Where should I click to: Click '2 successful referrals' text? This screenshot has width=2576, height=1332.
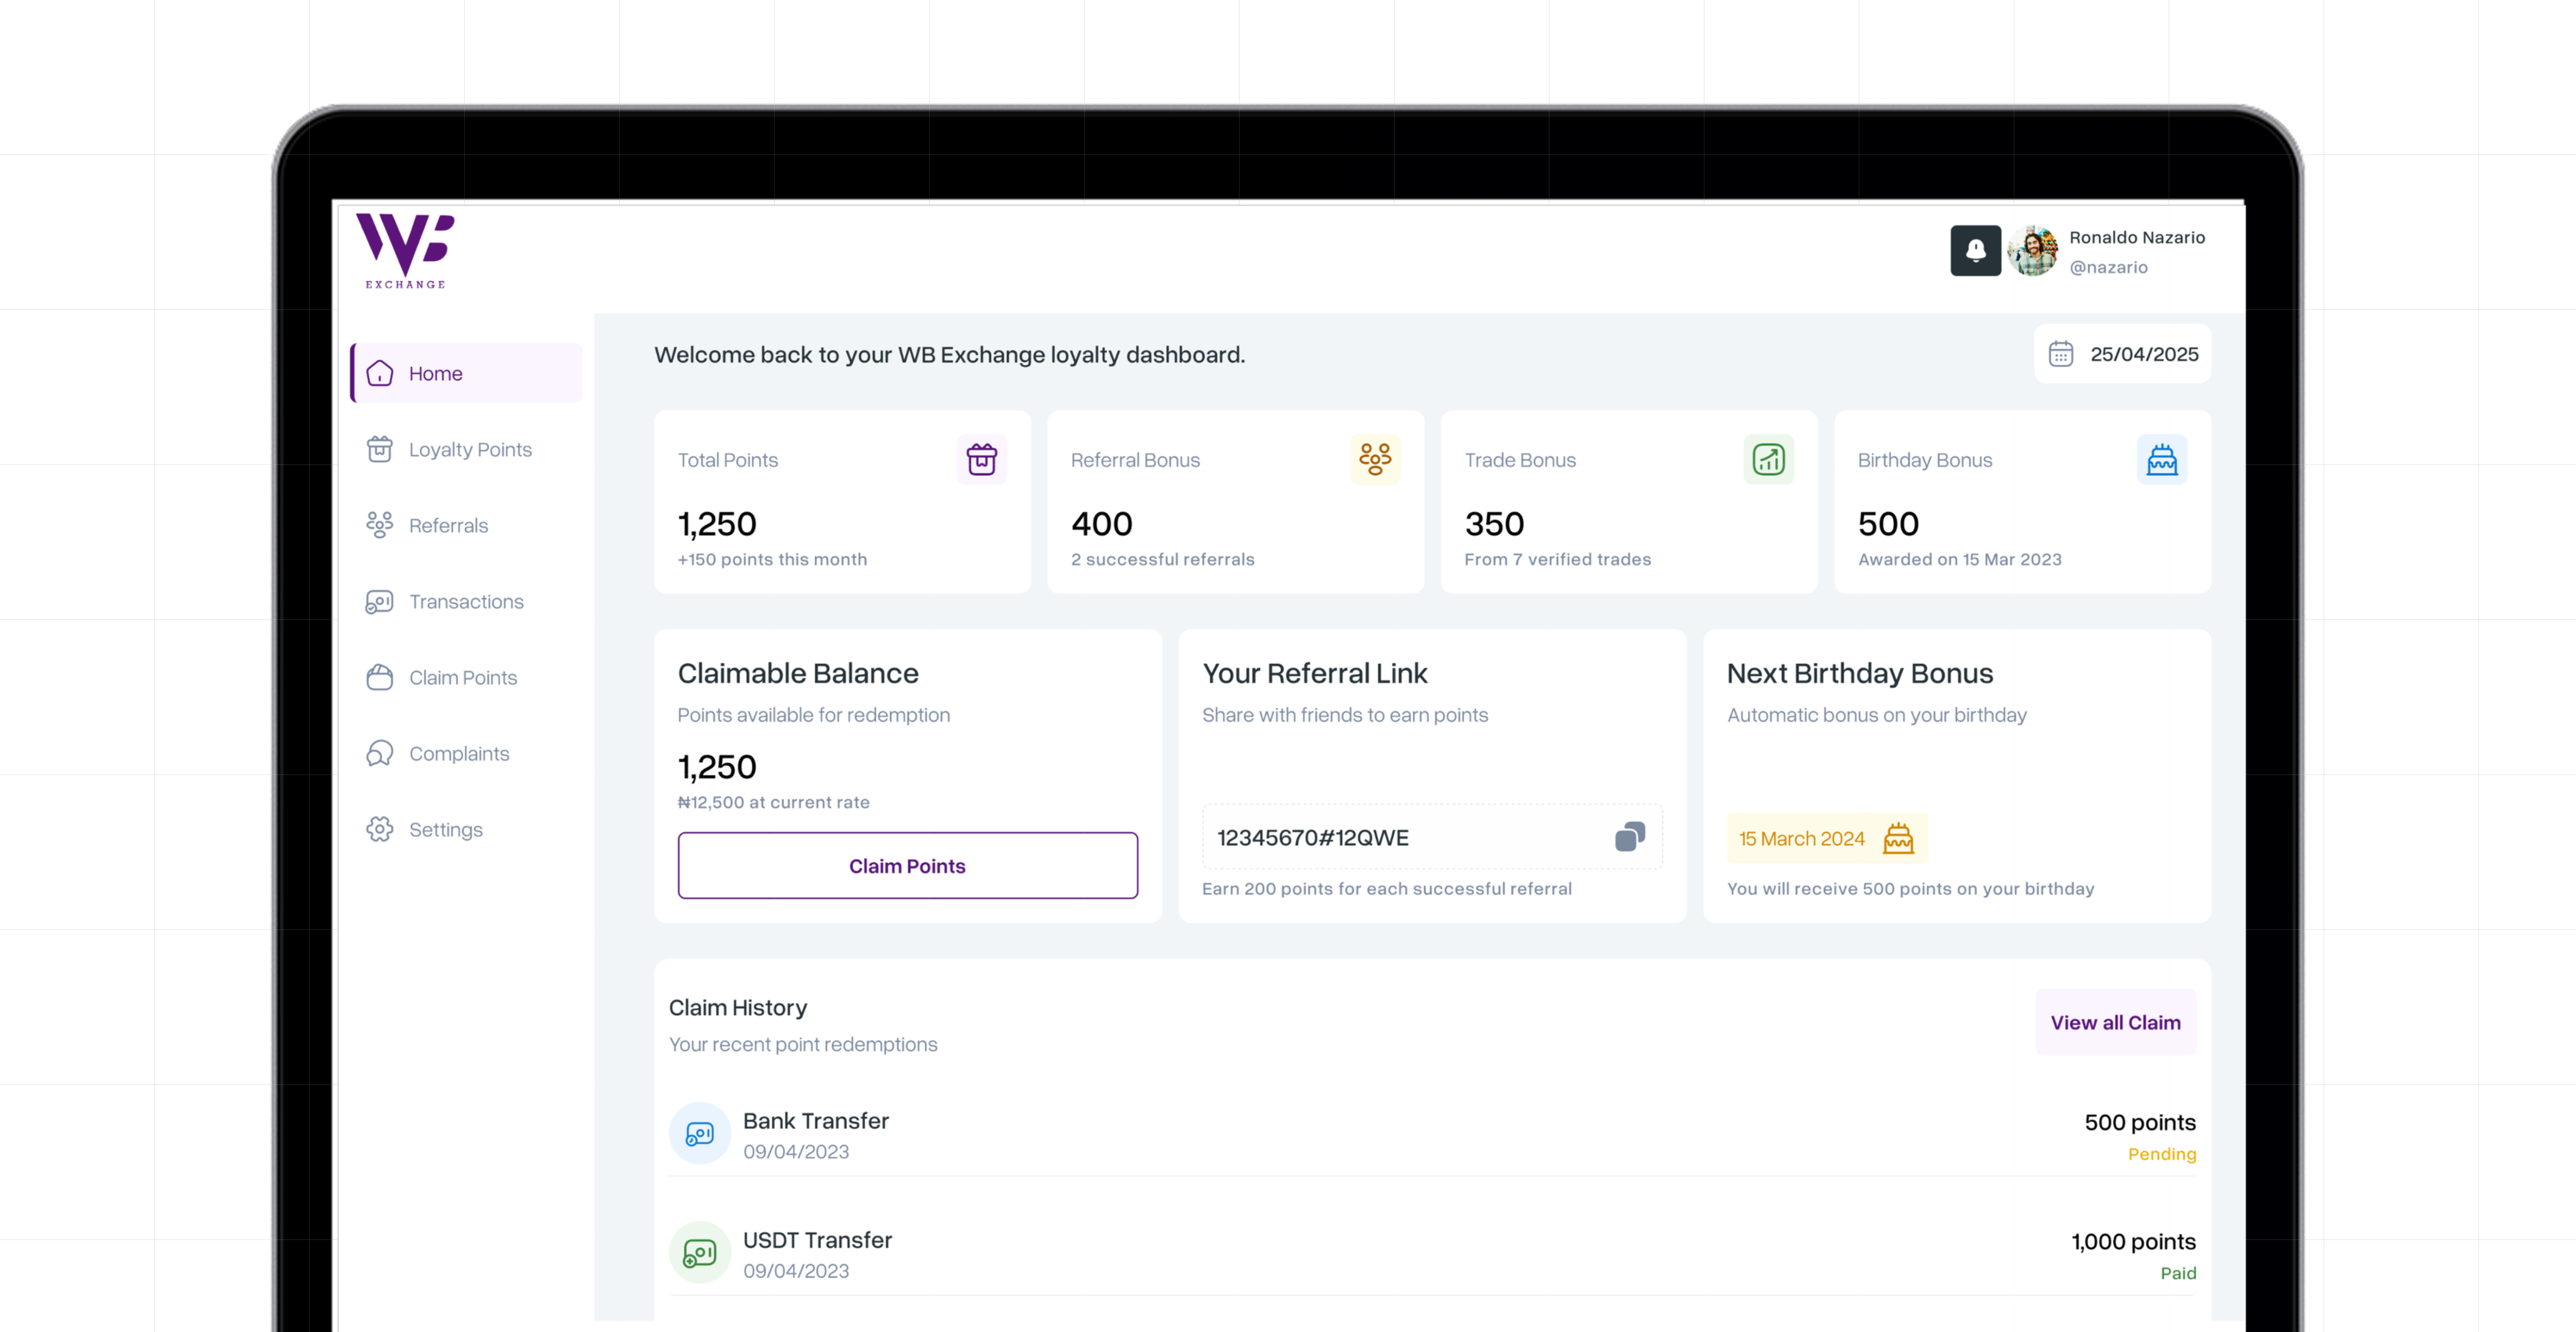(x=1162, y=560)
